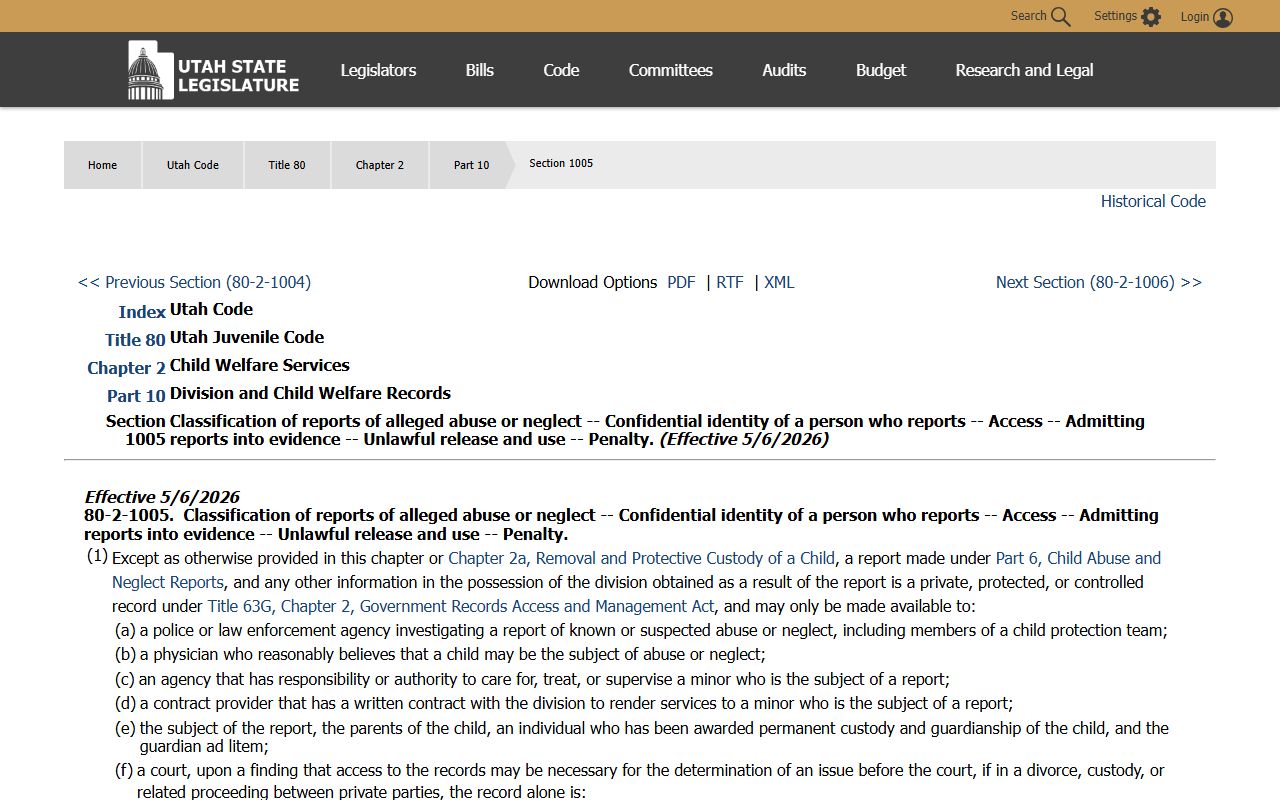Go to Home breadcrumb
This screenshot has width=1280, height=800.
(102, 165)
